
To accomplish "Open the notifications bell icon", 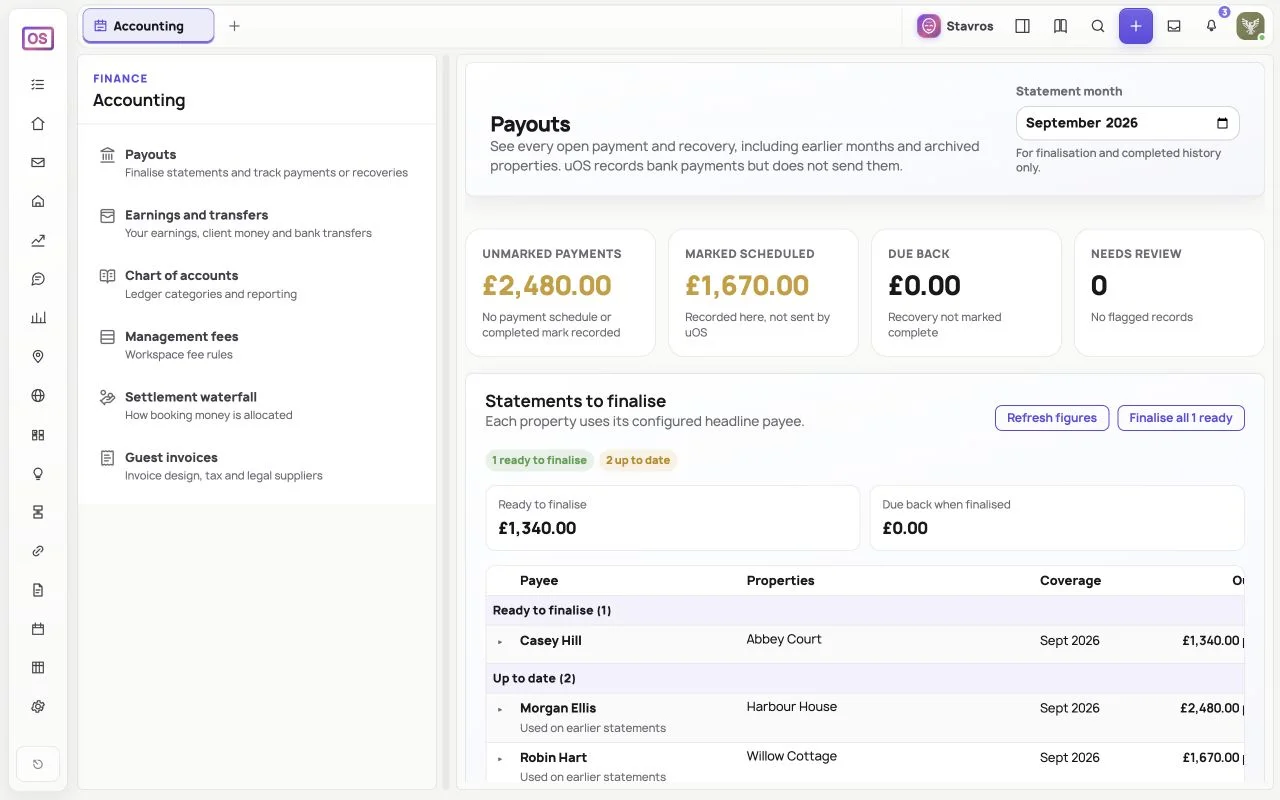I will (1211, 26).
